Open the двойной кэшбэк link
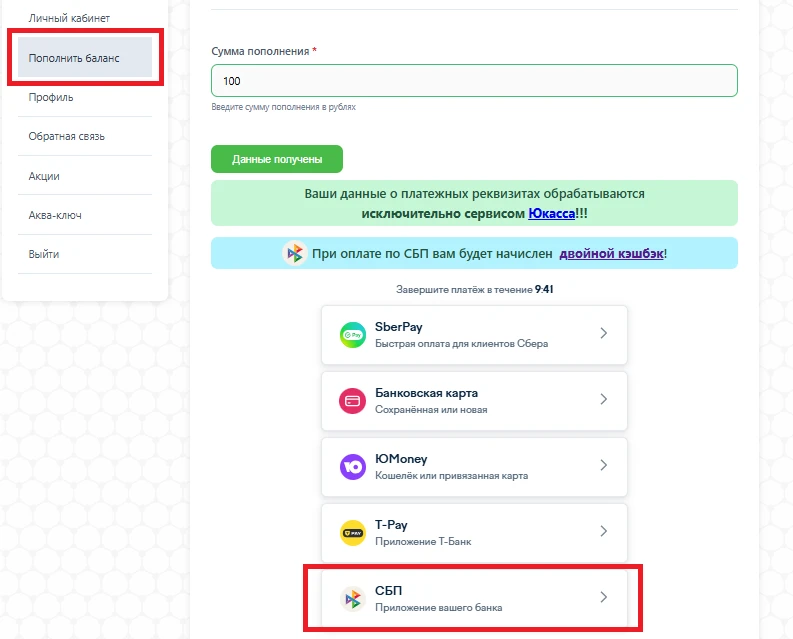 click(611, 253)
